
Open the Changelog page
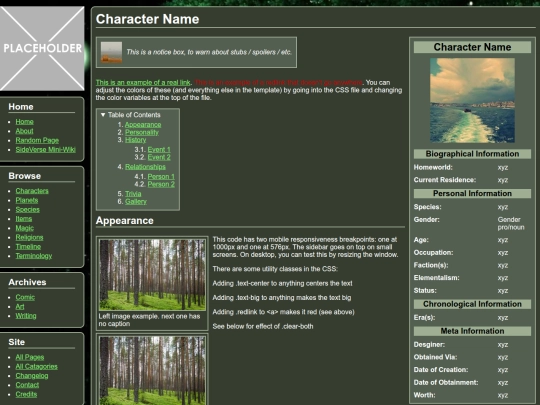pos(32,376)
